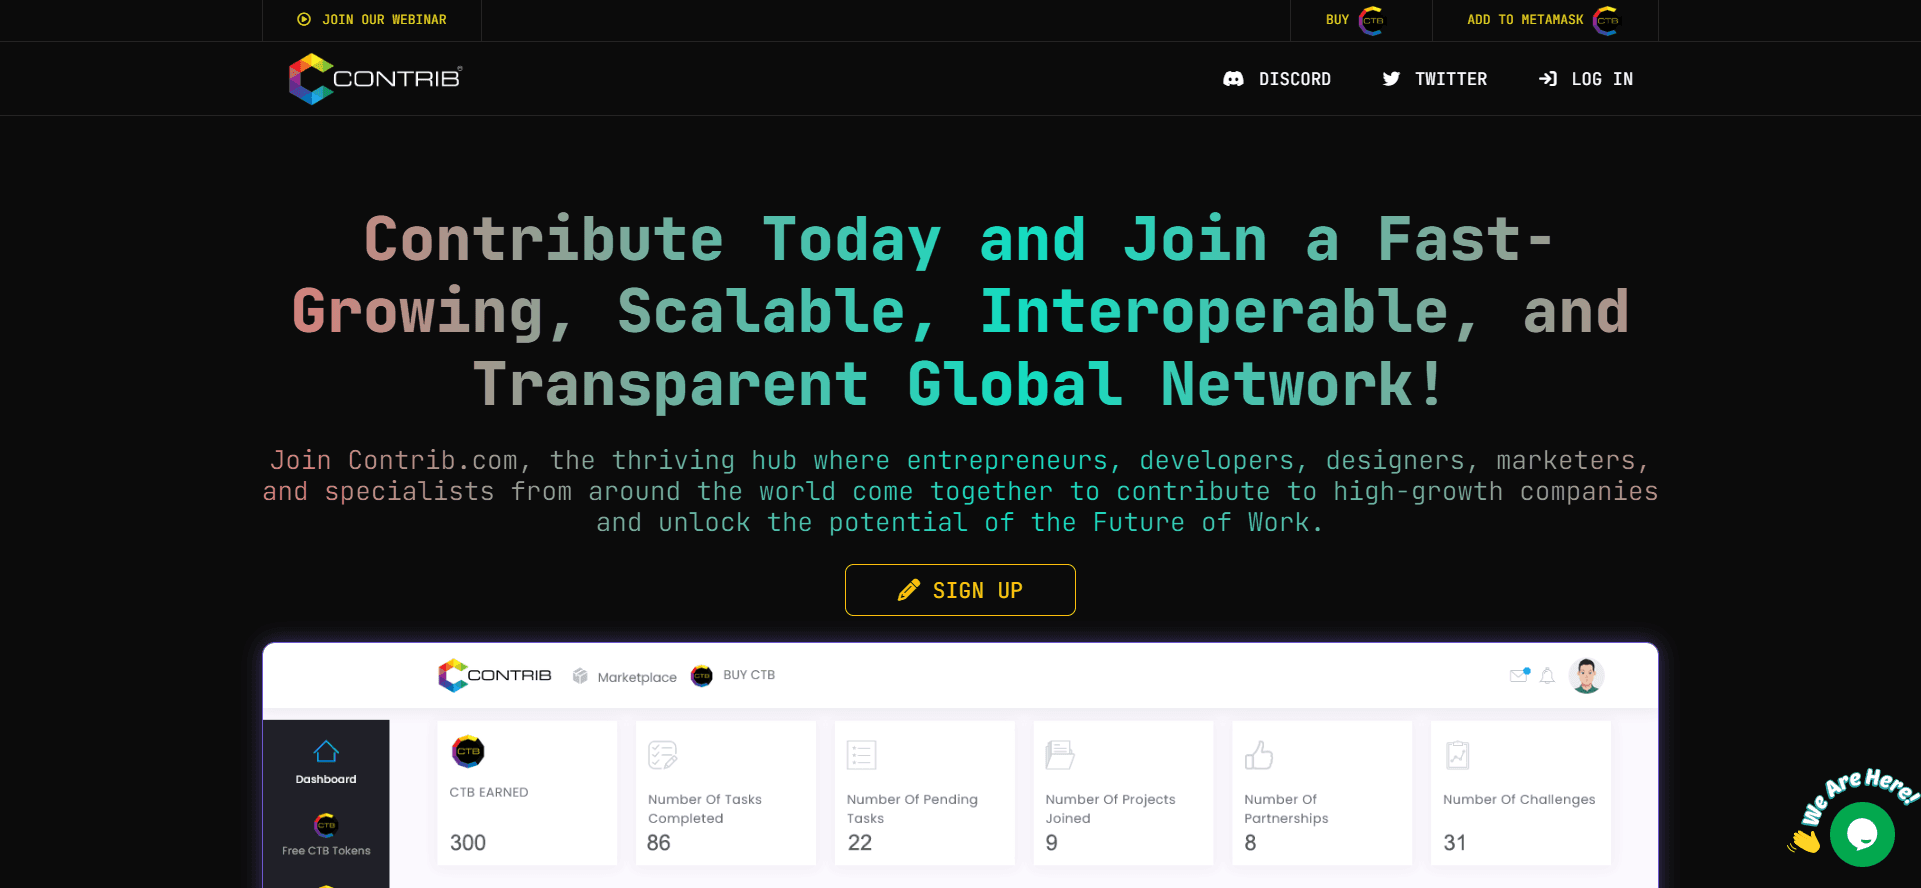Click the CTB Earned card
Image resolution: width=1921 pixels, height=888 pixels.
click(527, 793)
